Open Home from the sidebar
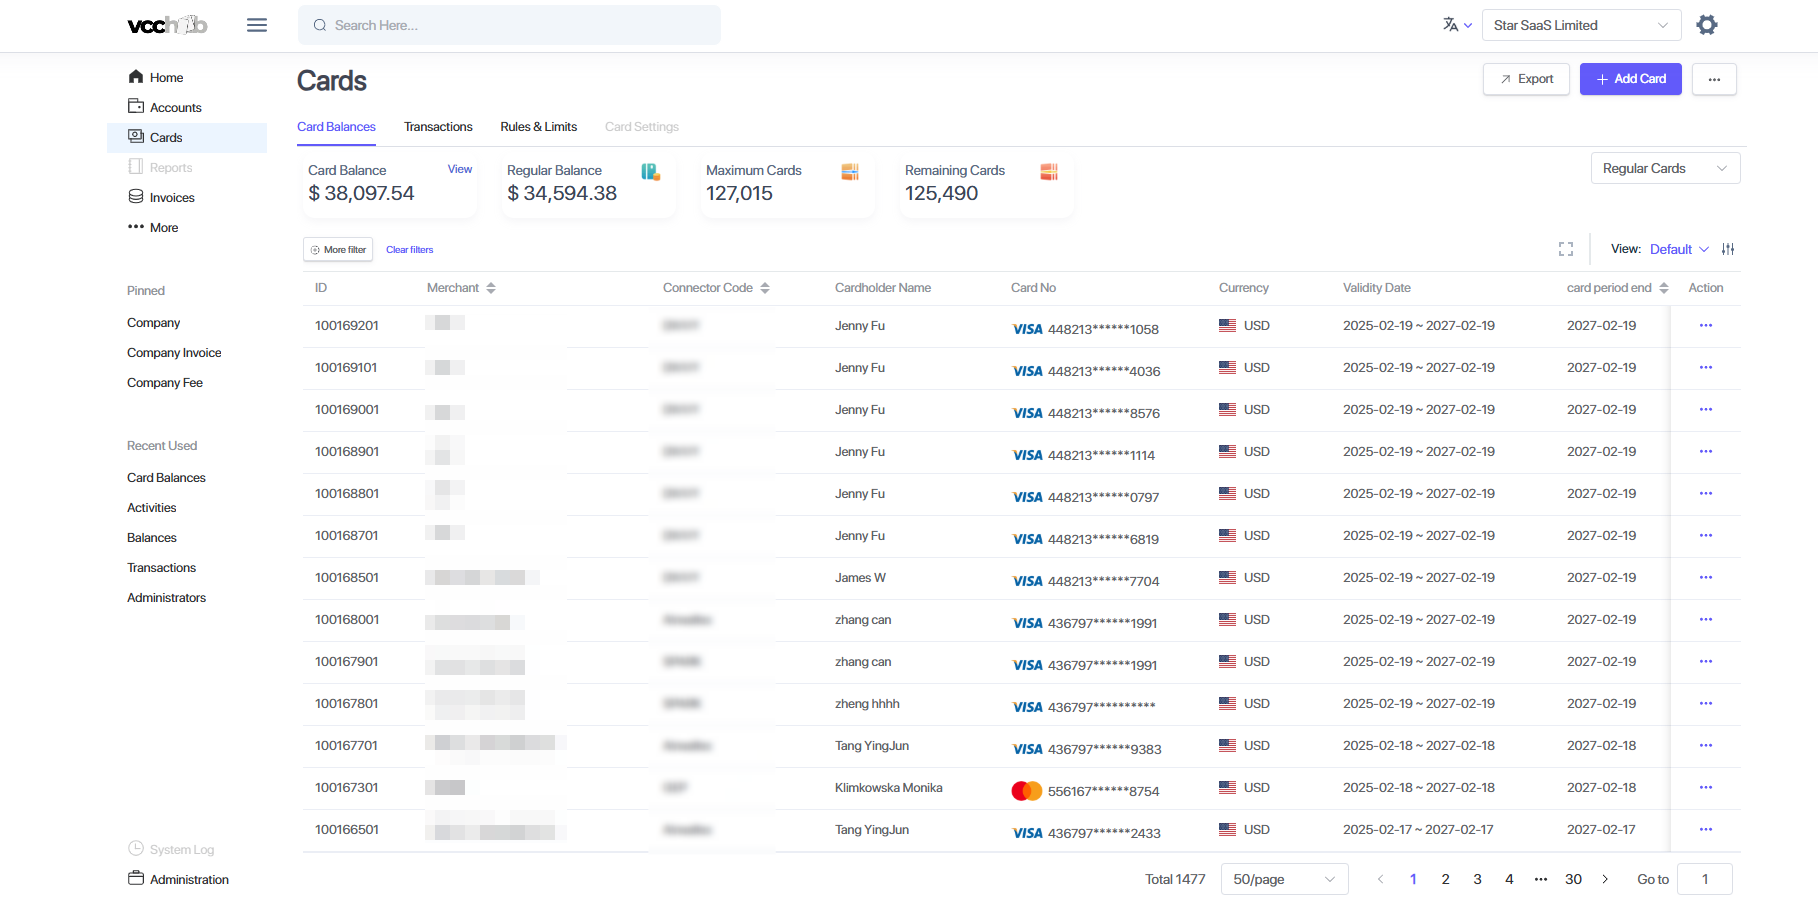The width and height of the screenshot is (1818, 905). pos(166,77)
